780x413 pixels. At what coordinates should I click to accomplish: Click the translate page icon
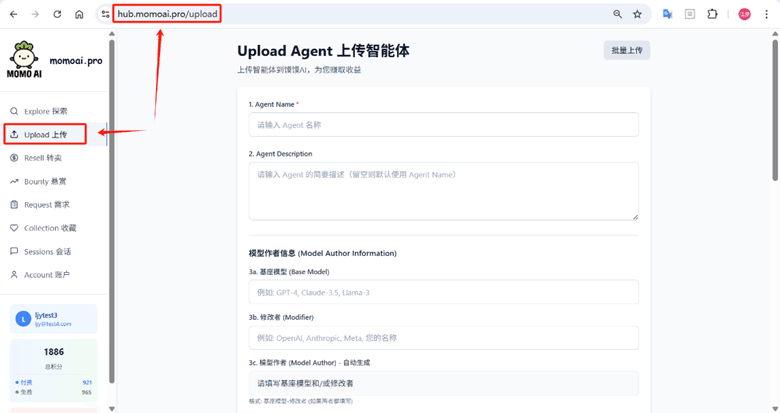[667, 15]
